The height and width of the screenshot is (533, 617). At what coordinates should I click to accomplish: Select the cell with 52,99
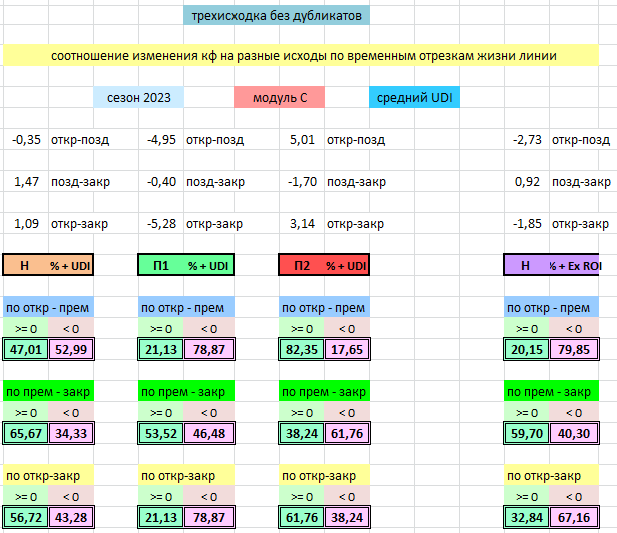pyautogui.click(x=71, y=349)
